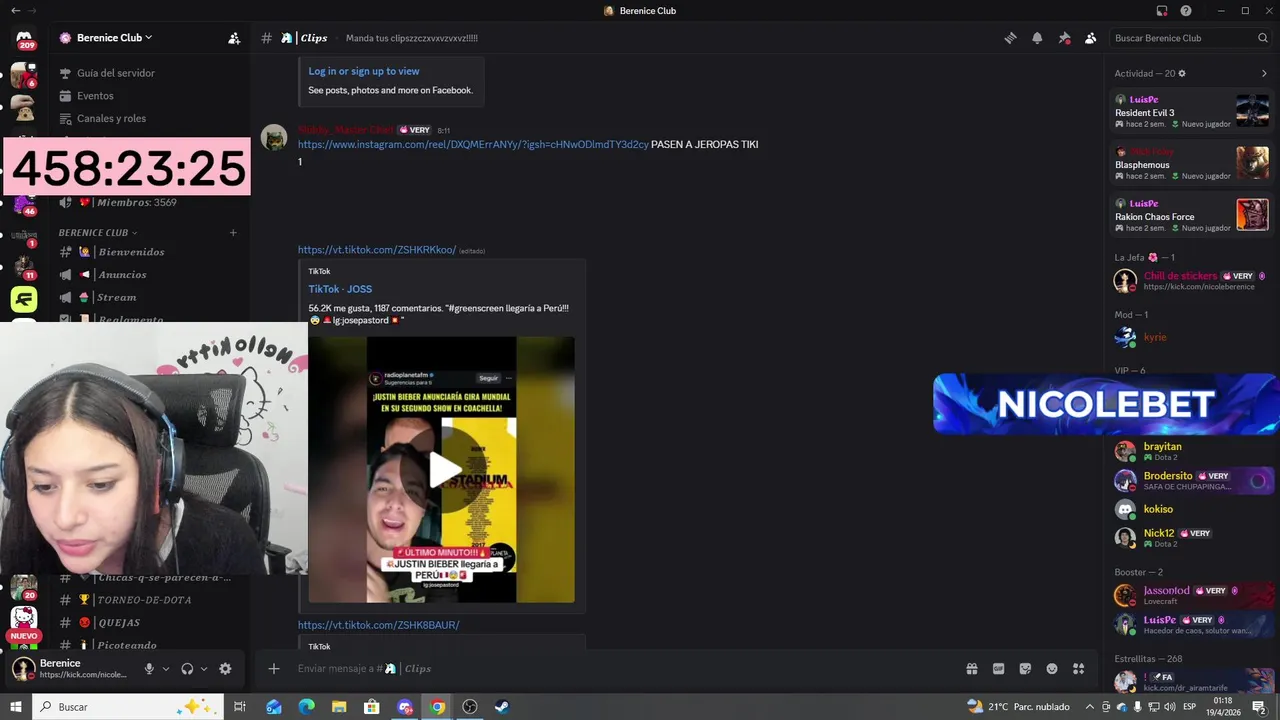Send a gift icon in message bar
Screen dimensions: 1280x720
point(971,669)
